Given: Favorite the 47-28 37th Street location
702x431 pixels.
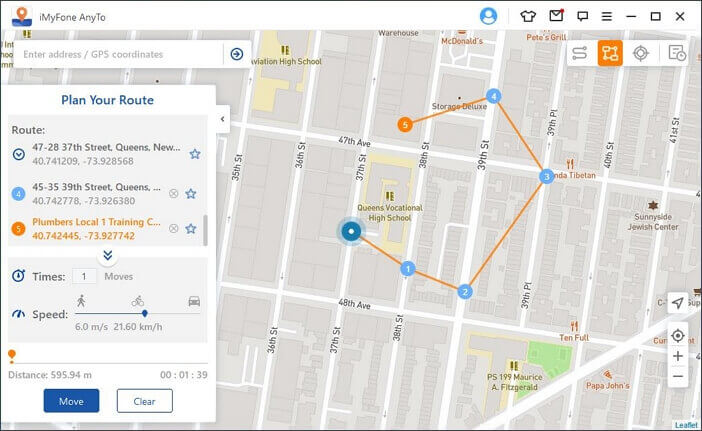Looking at the screenshot, I should point(195,154).
